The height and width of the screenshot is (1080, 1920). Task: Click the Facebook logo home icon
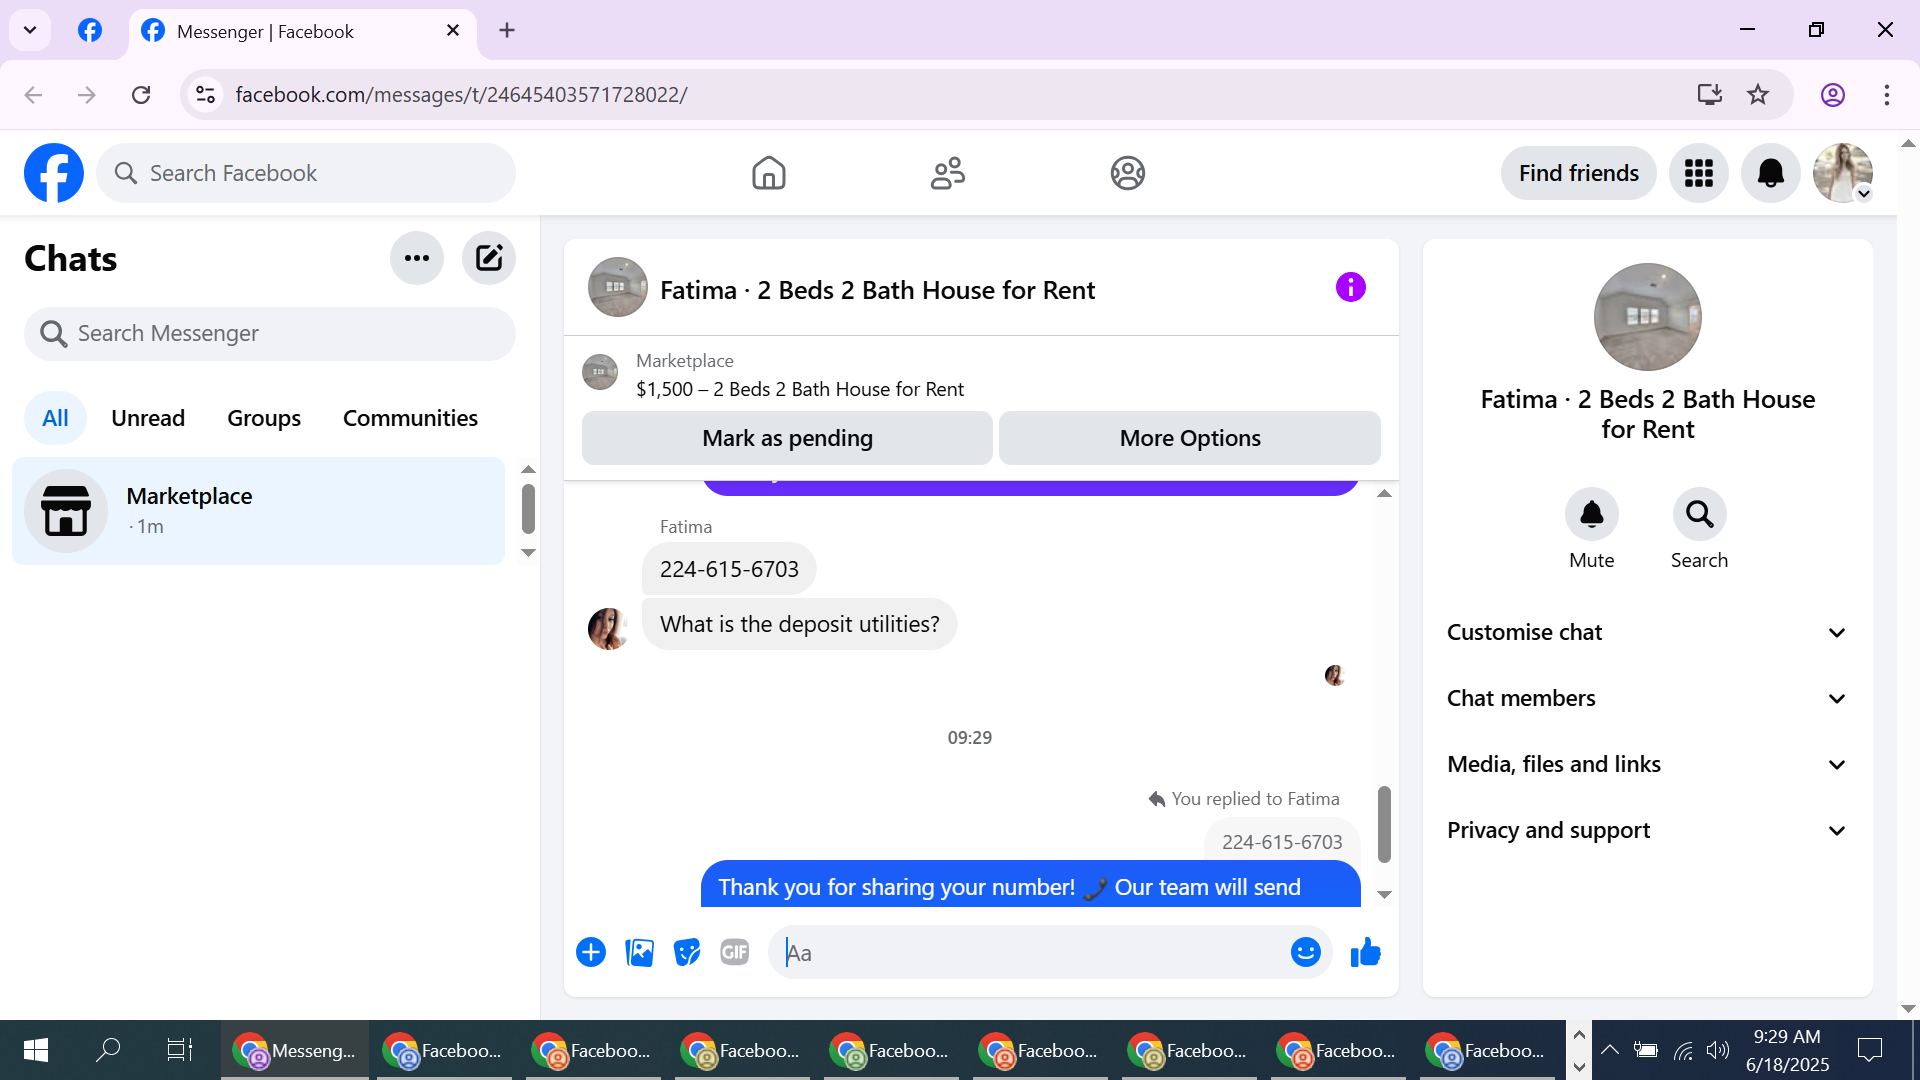click(54, 173)
